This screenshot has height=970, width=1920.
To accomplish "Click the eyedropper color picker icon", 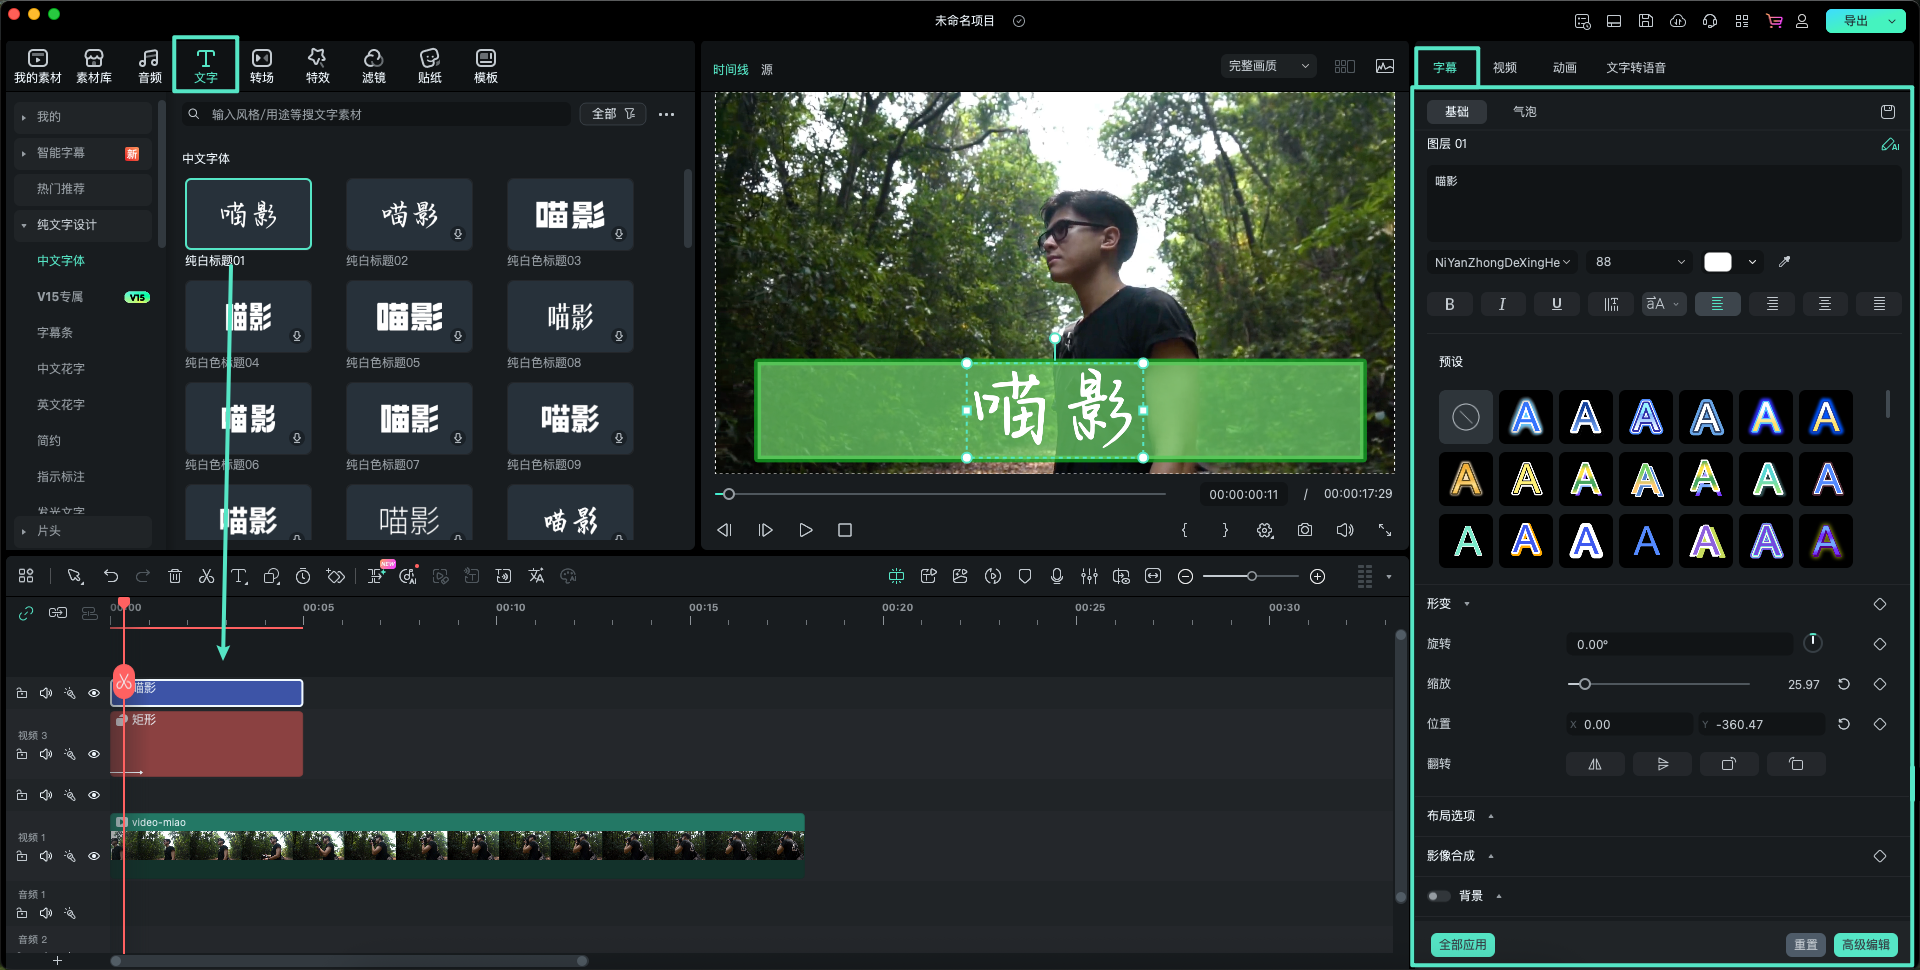I will click(1784, 262).
